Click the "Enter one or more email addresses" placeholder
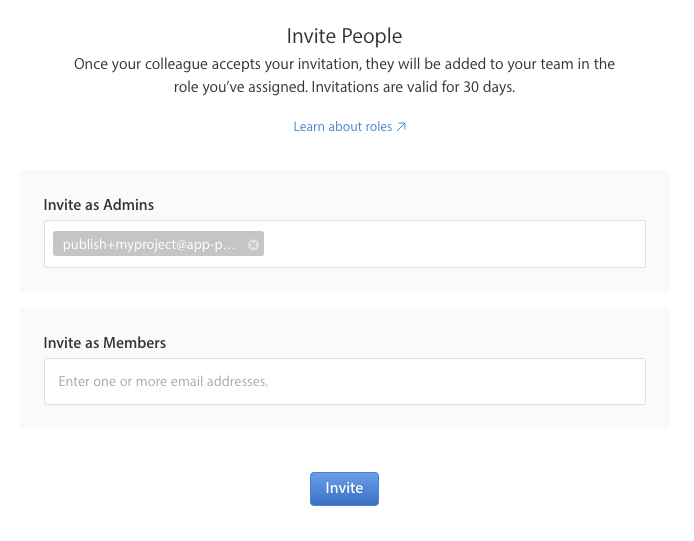Screen dimensions: 694x541 (163, 381)
